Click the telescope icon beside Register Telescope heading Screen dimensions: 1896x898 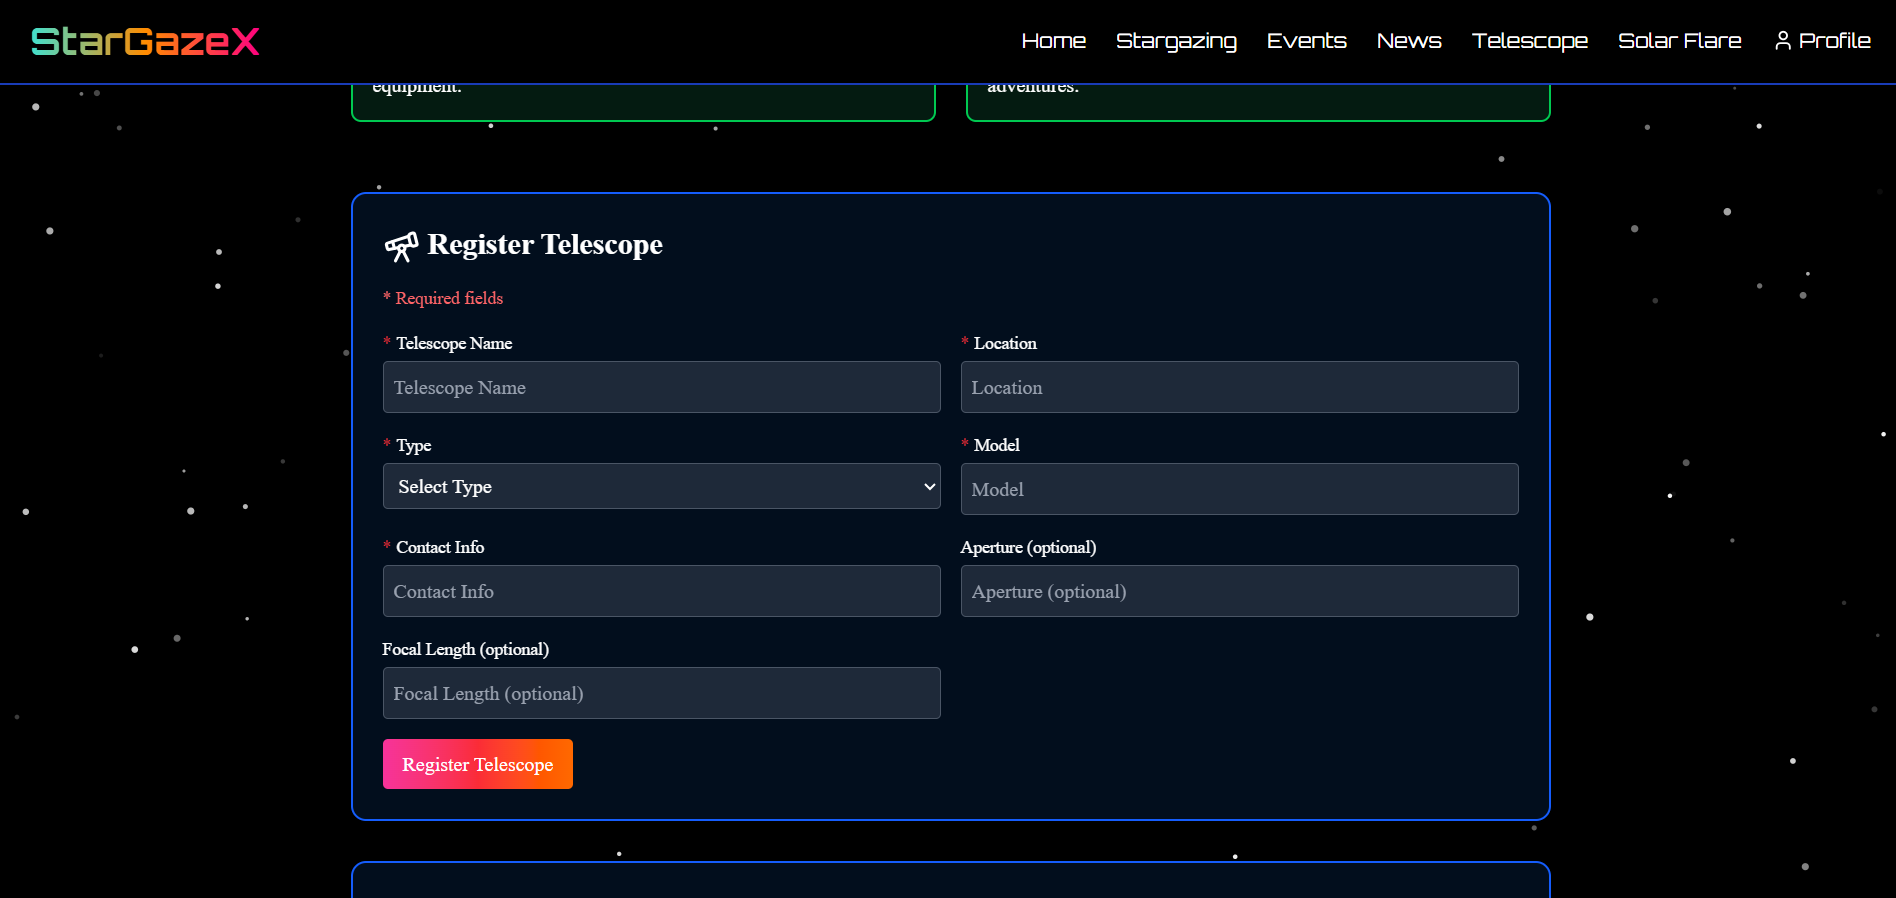(x=401, y=246)
